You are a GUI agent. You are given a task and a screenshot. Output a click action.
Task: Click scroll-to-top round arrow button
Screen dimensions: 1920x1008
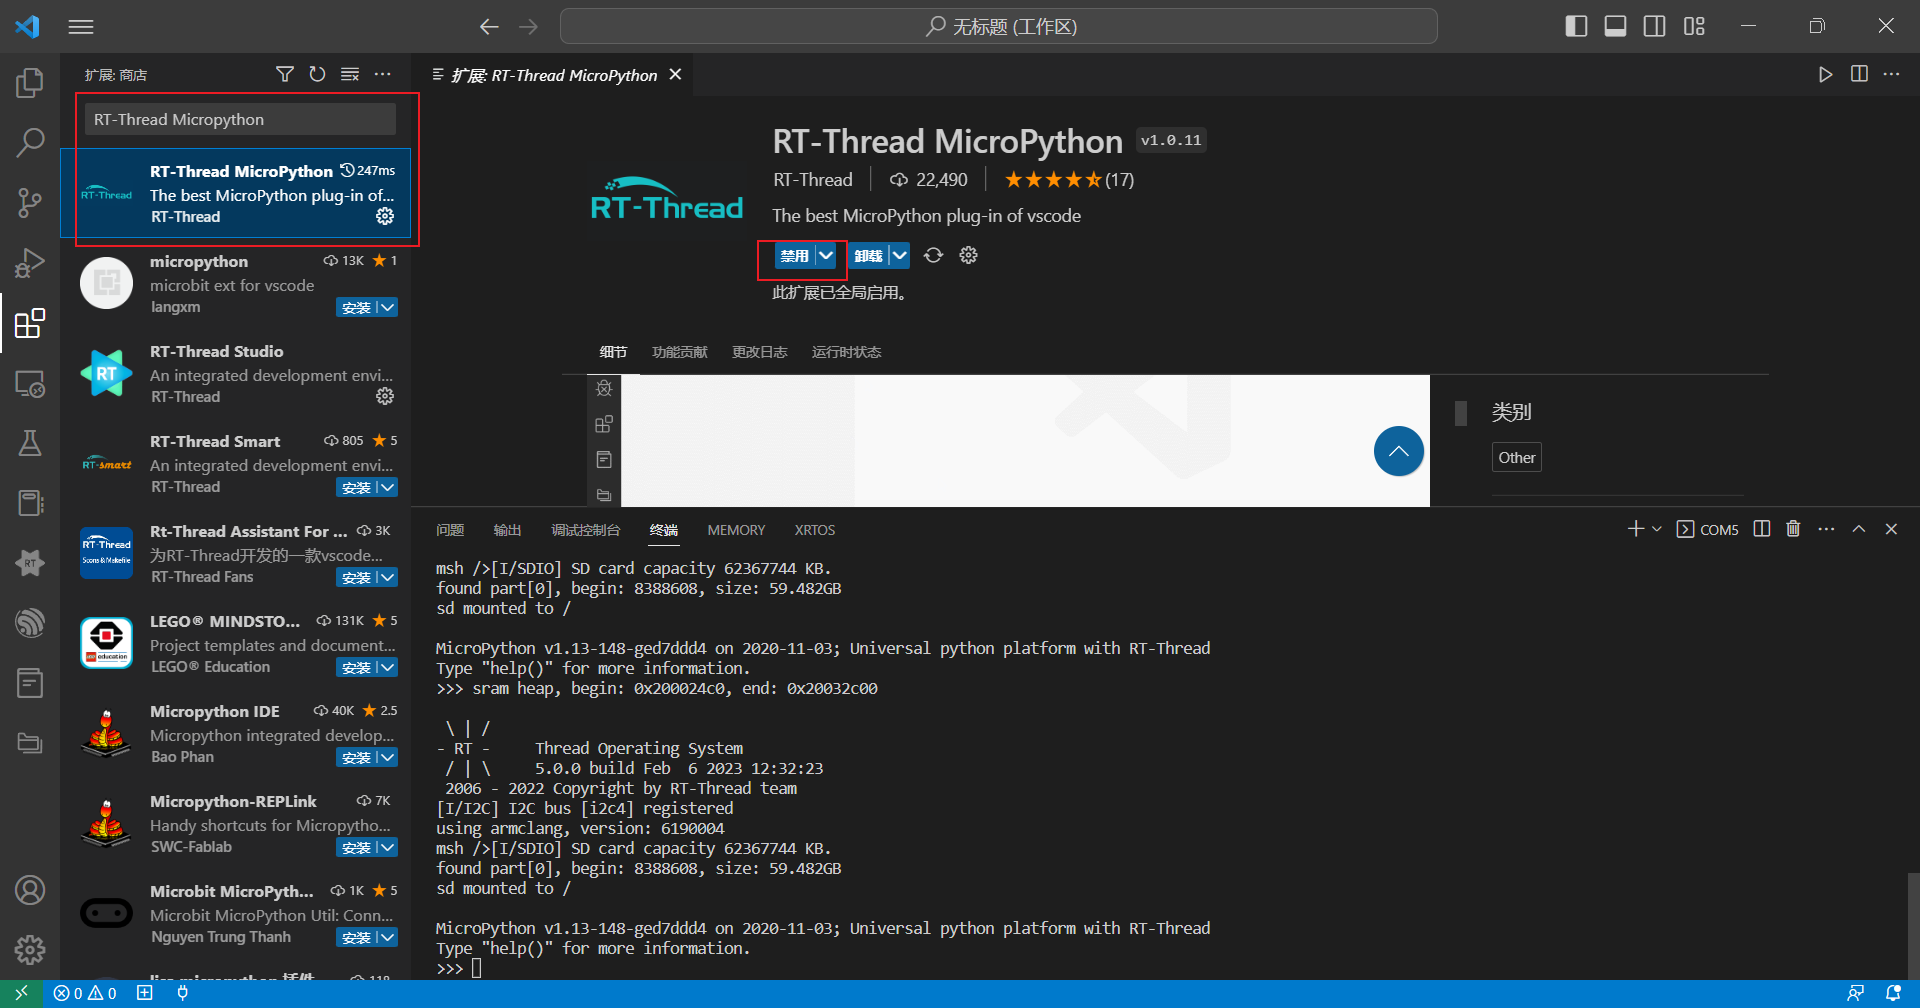(1398, 451)
